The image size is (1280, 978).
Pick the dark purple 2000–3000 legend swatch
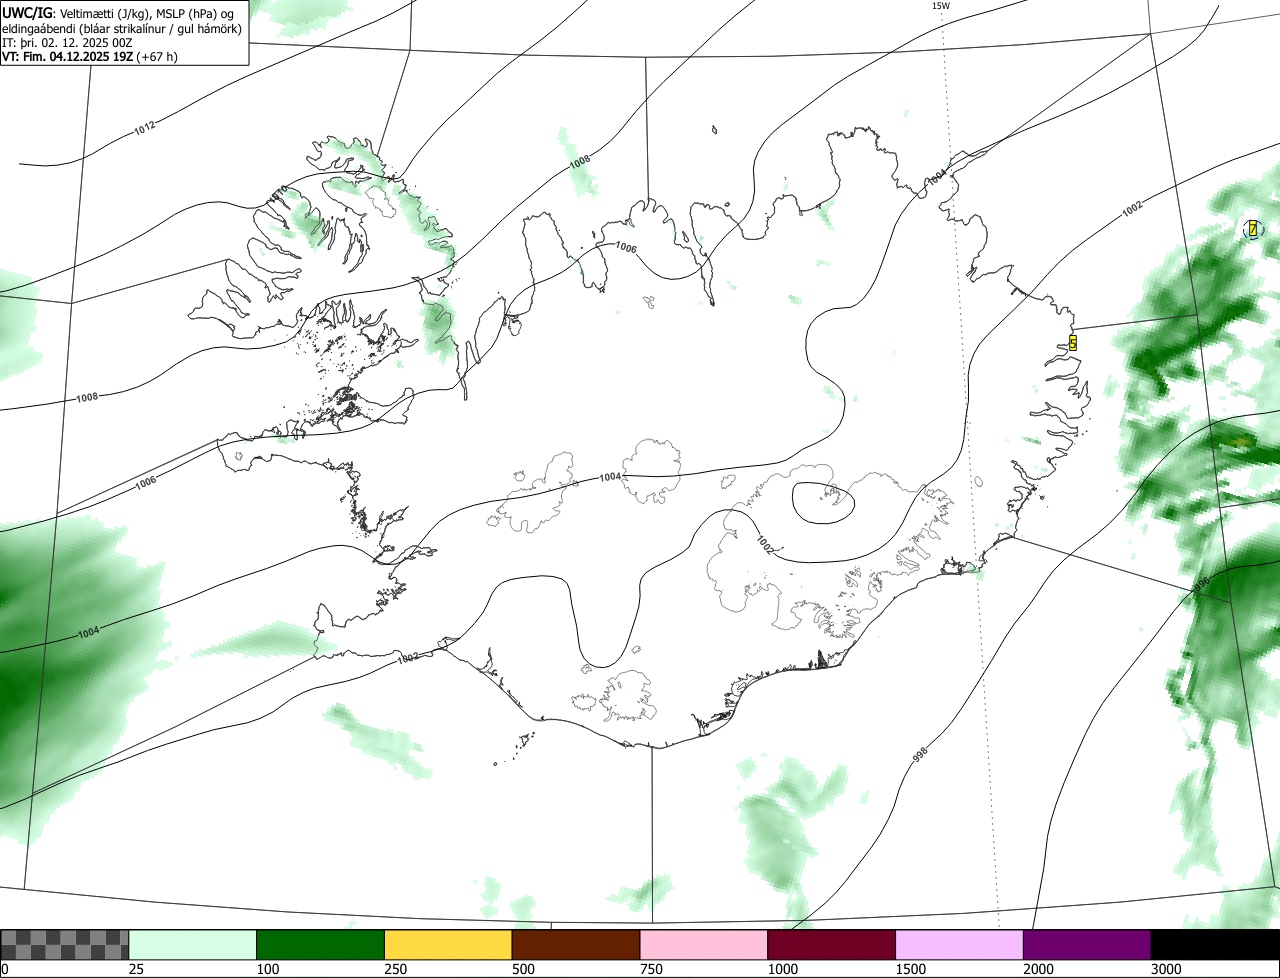[1087, 945]
